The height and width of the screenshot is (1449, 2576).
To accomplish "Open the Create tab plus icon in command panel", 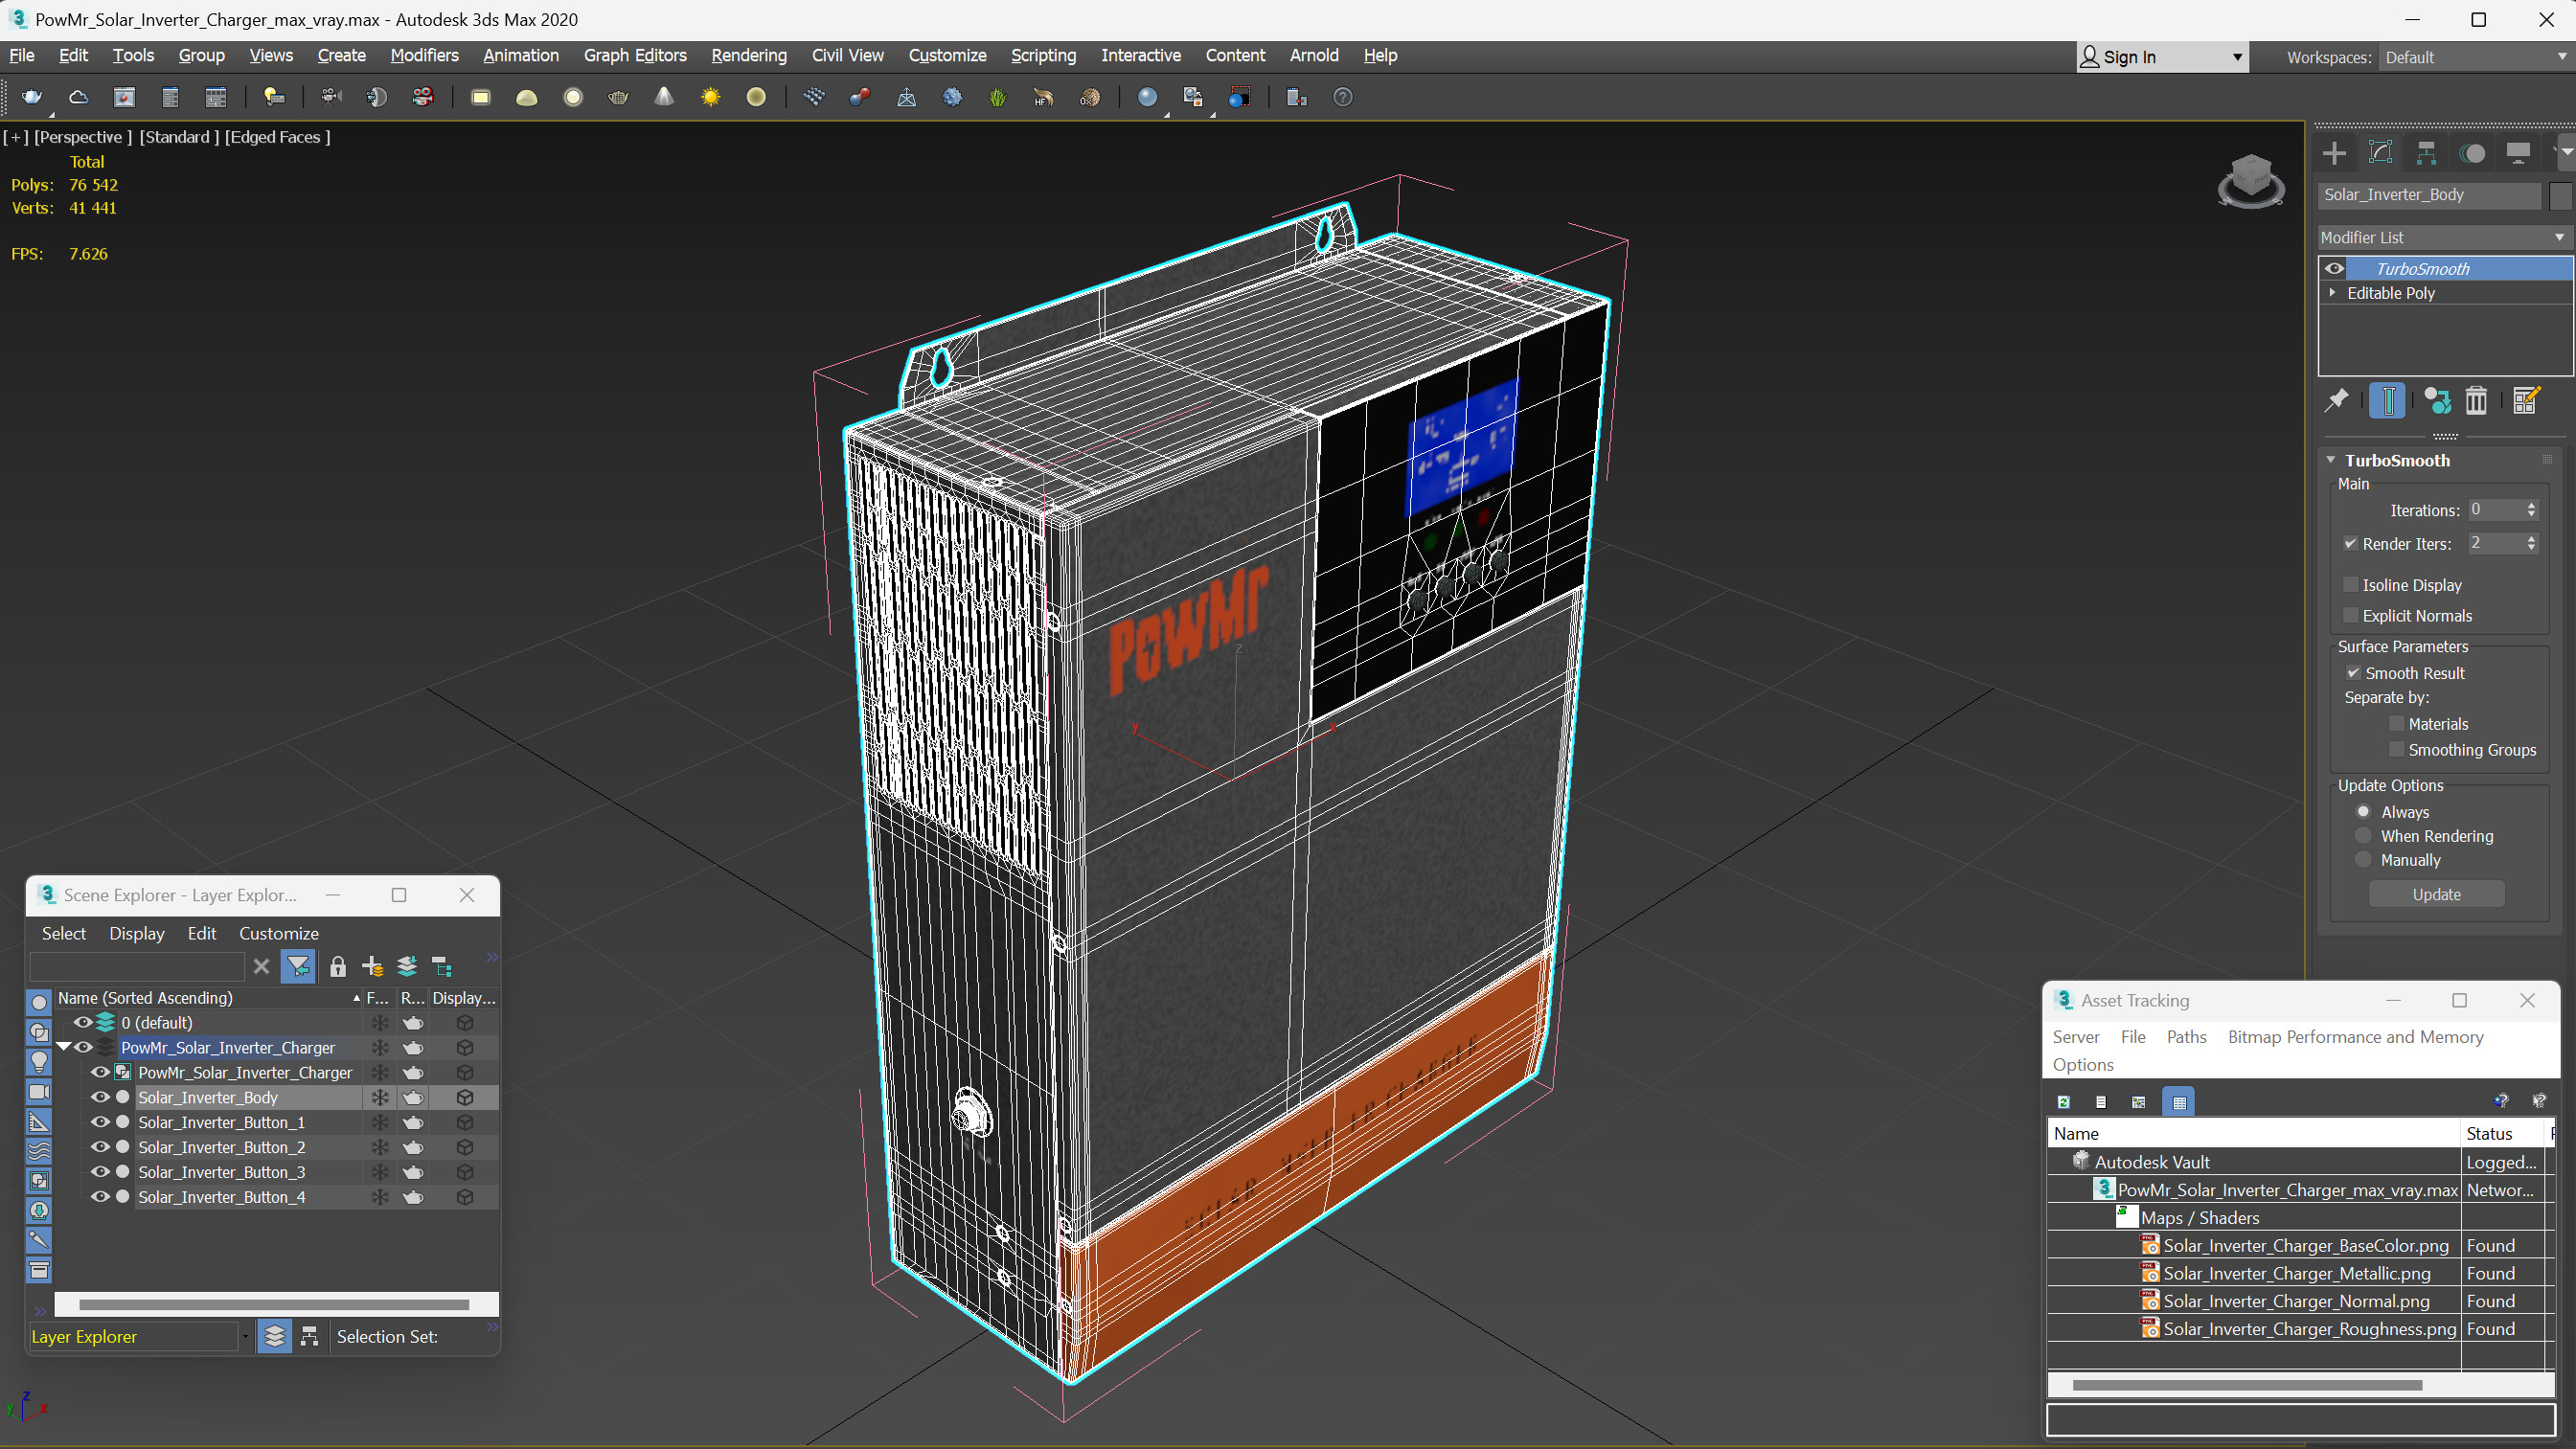I will point(2334,153).
